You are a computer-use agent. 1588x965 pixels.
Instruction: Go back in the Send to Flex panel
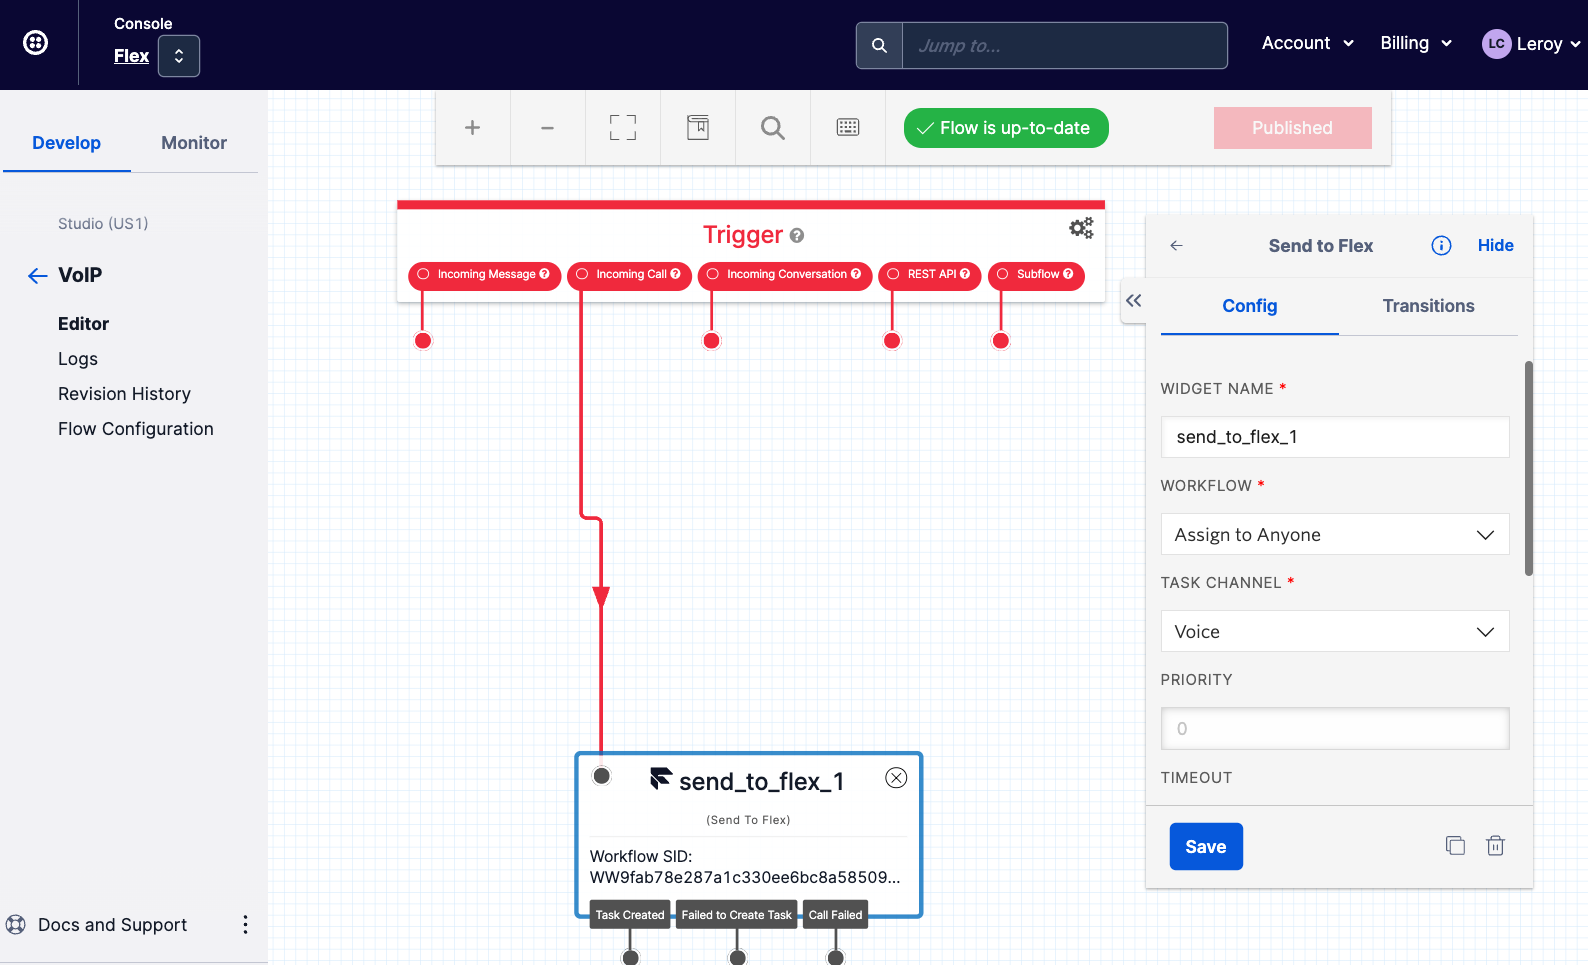tap(1177, 246)
